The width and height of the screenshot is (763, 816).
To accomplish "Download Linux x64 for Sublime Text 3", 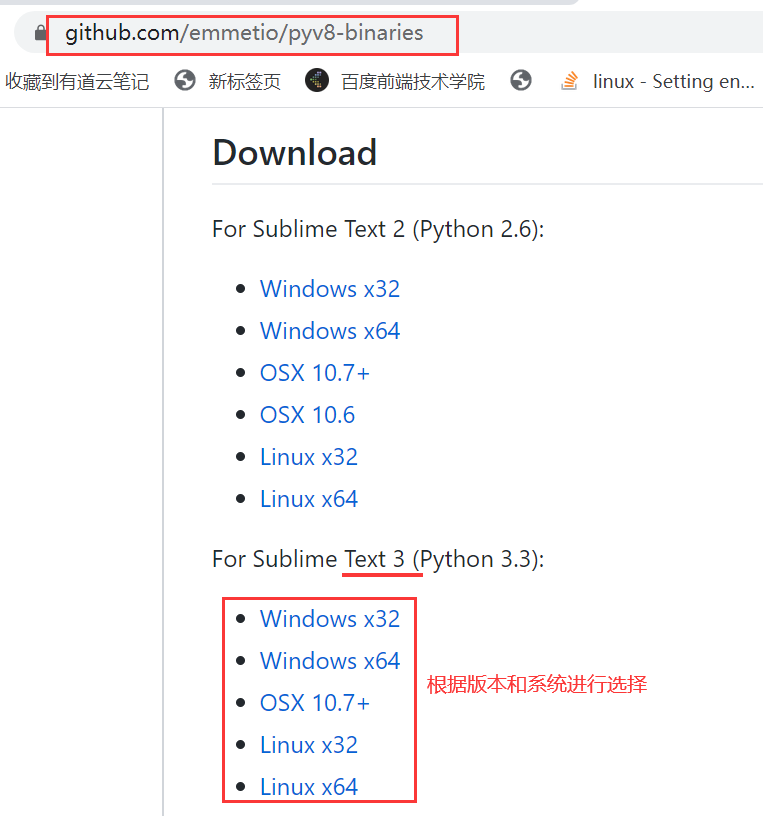I will (309, 787).
